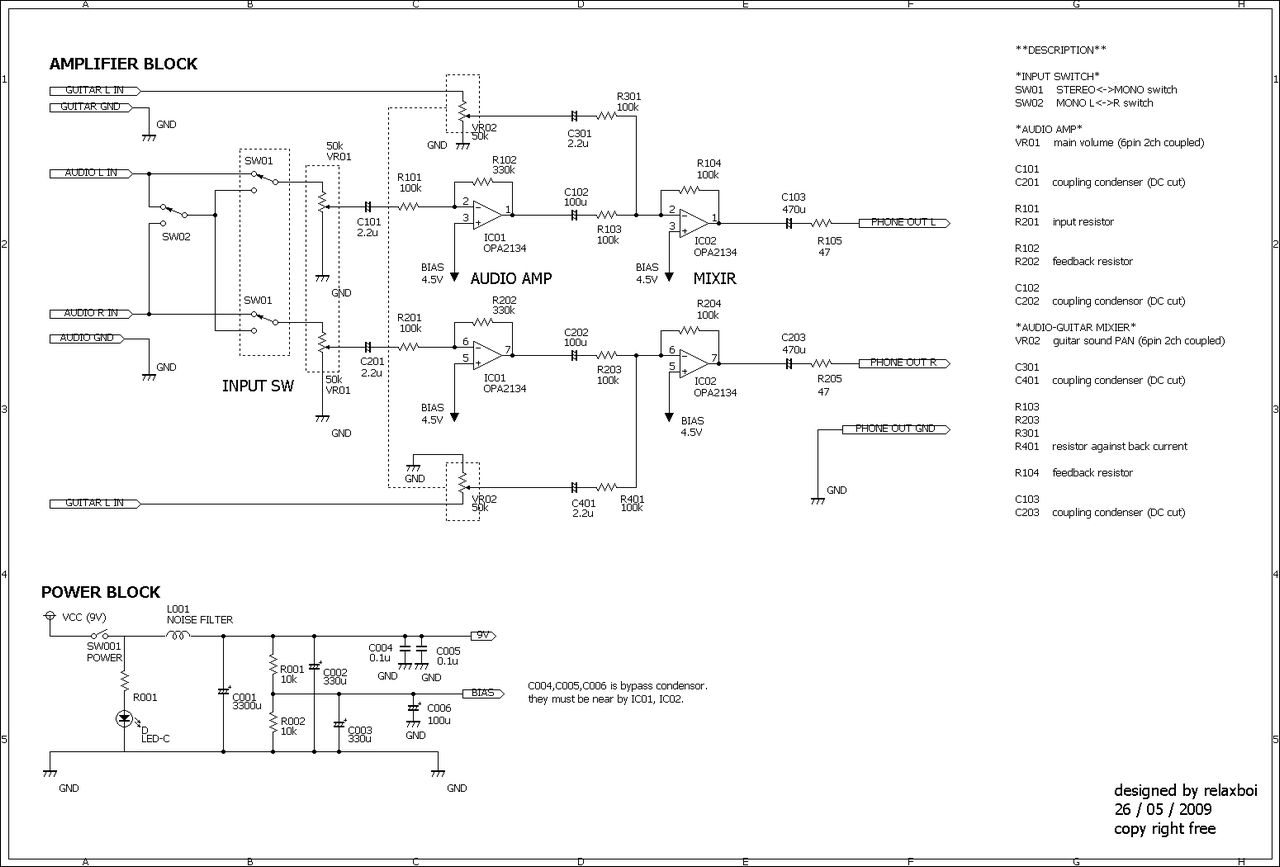Select resistor R205 47 label
Image resolution: width=1280 pixels, height=867 pixels.
click(829, 385)
